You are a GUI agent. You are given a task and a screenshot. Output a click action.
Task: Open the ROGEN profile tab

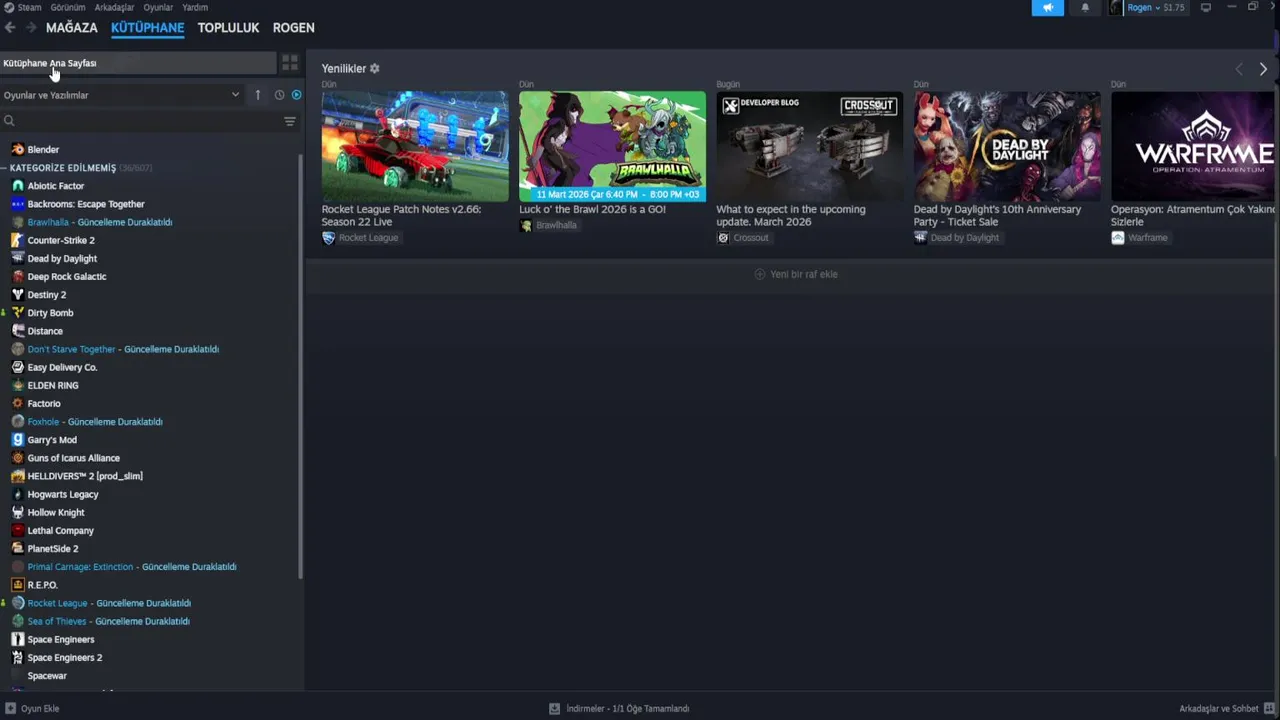(x=294, y=28)
